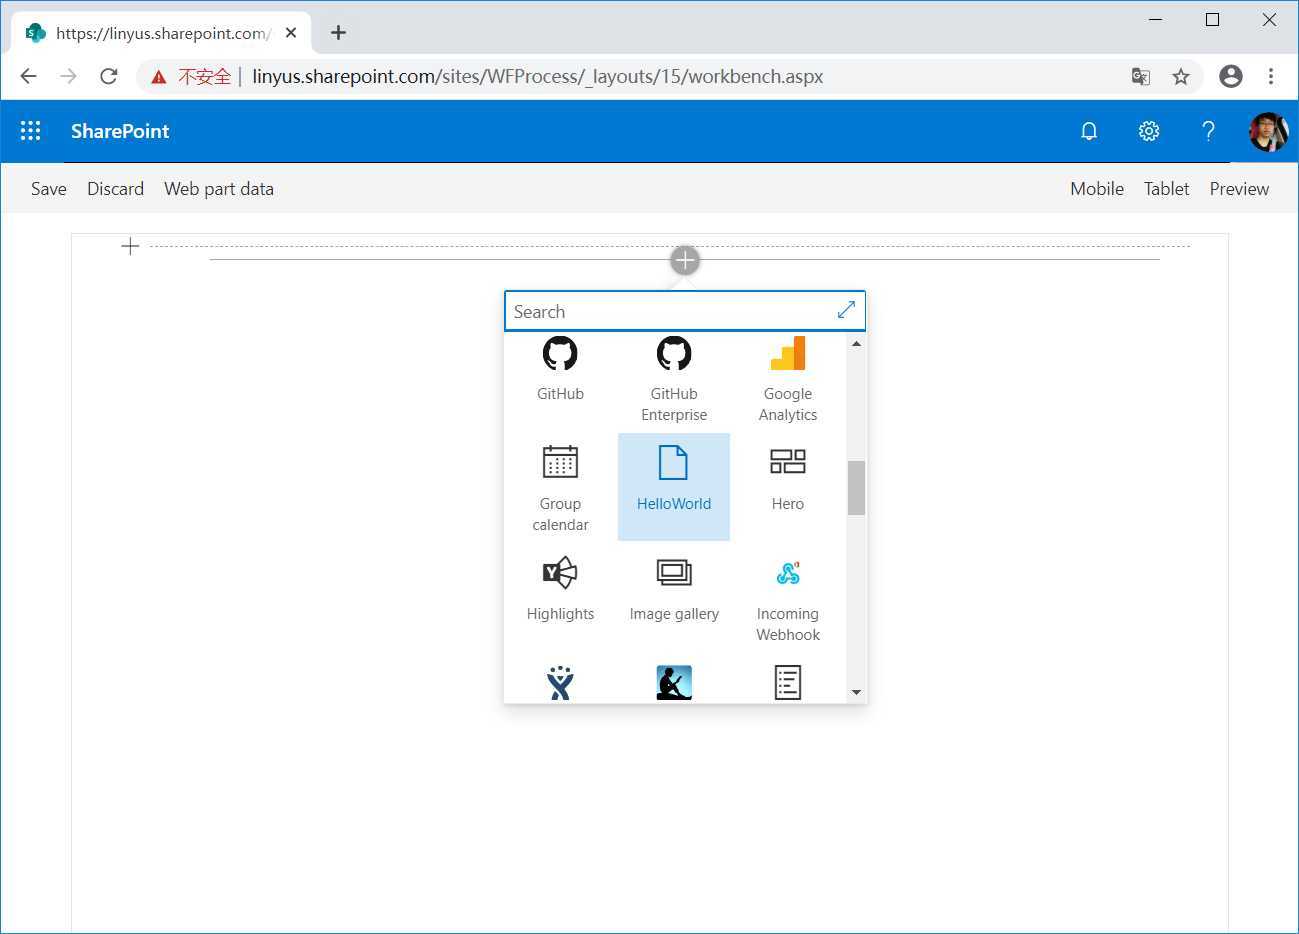Click the plus to add a new section

pos(130,246)
